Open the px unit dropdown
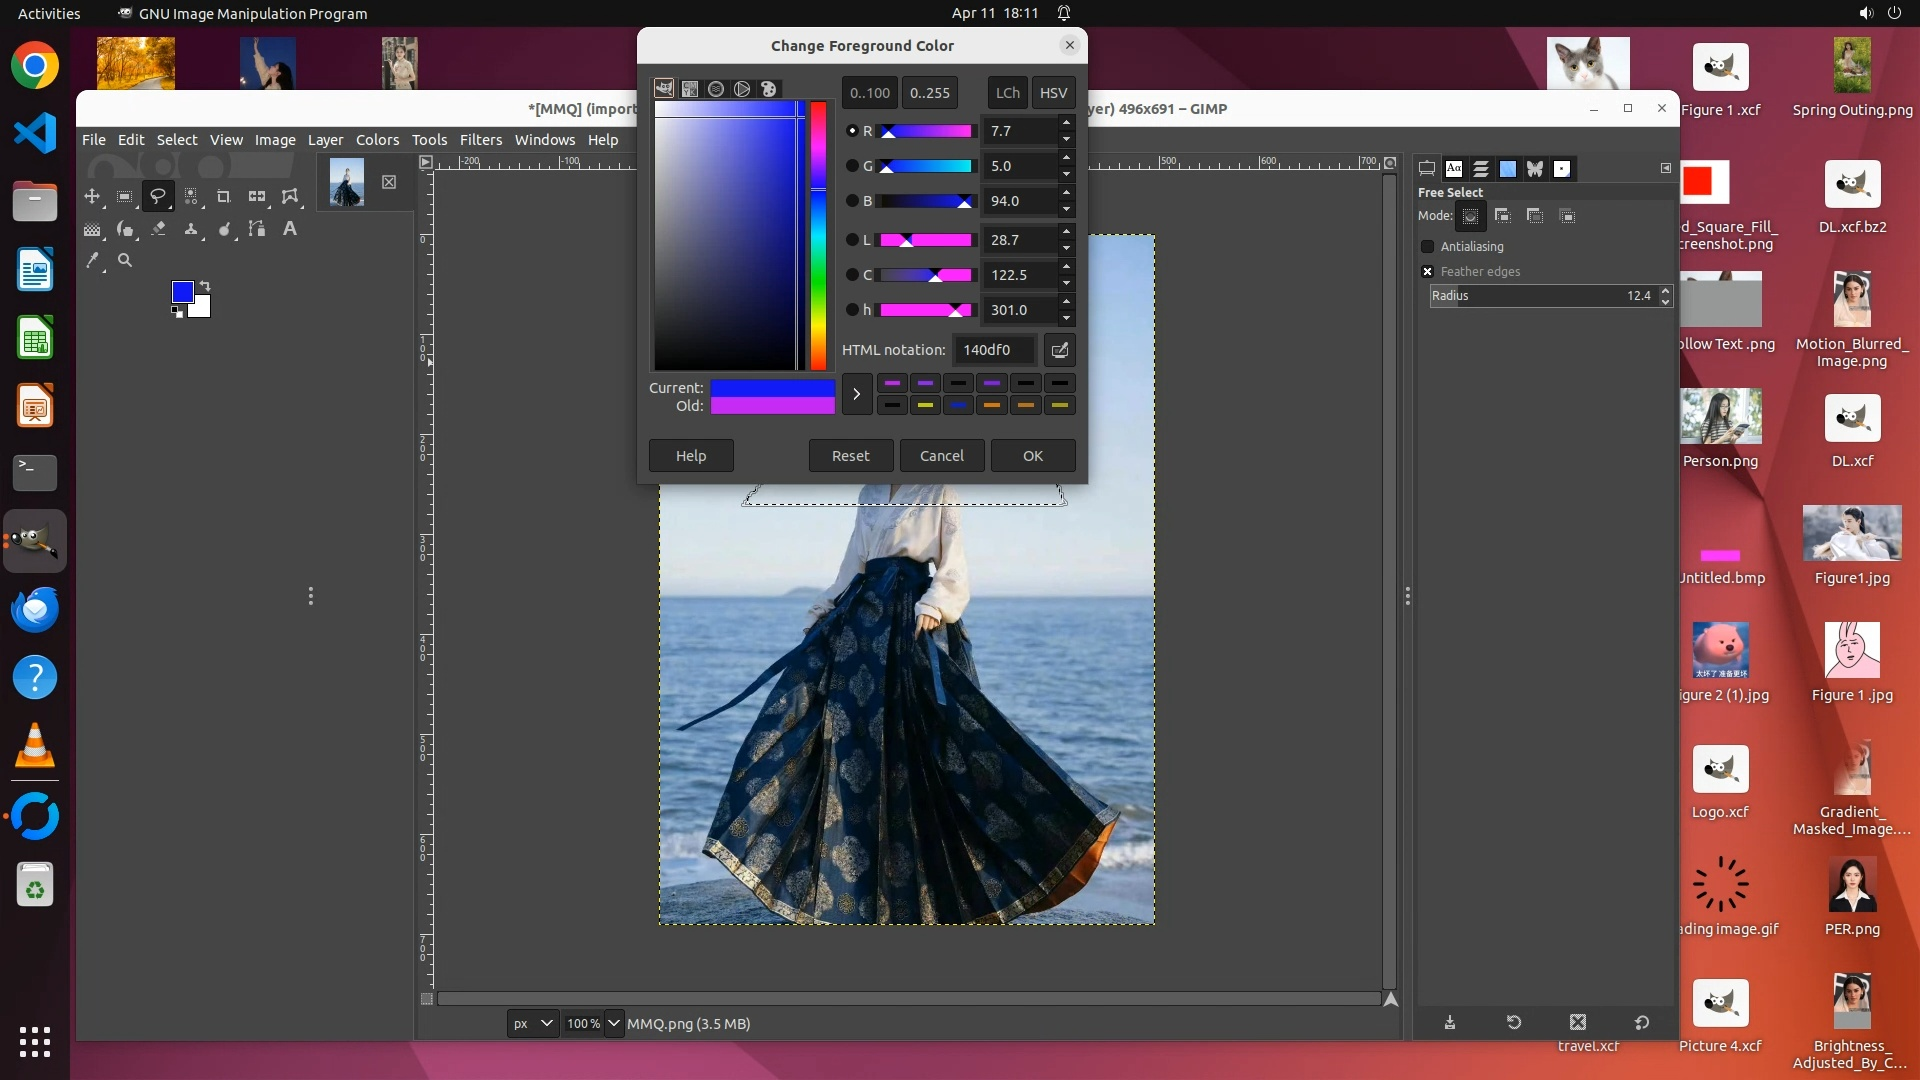1920x1080 pixels. pos(532,1023)
